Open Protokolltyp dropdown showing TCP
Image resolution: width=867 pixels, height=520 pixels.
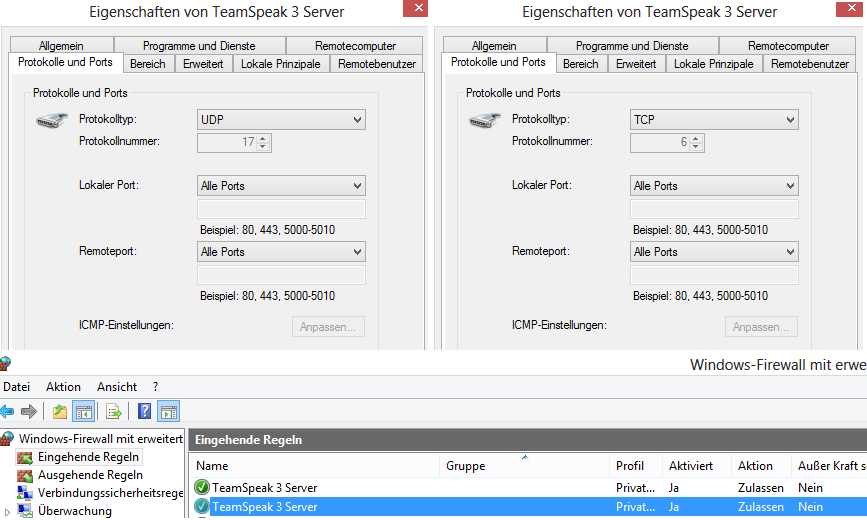(714, 119)
